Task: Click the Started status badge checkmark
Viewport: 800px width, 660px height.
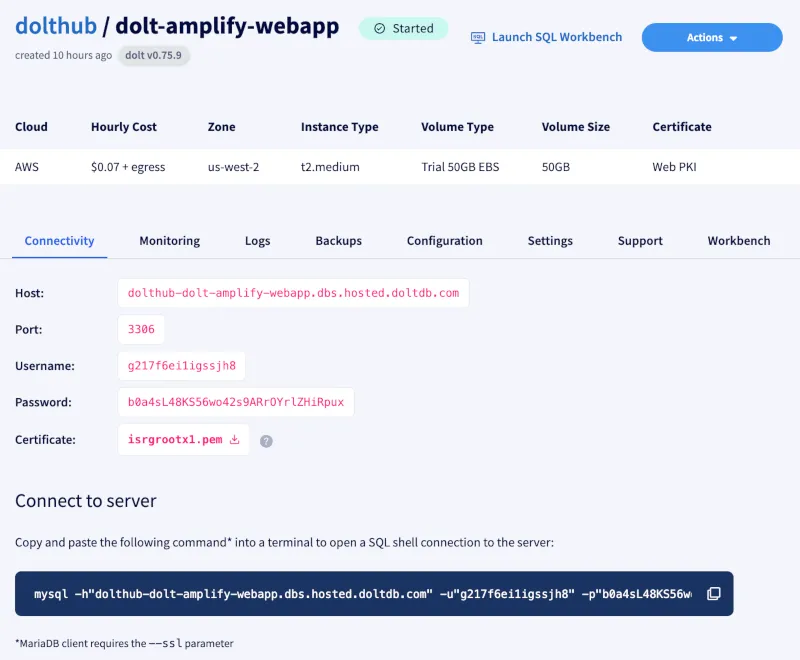Action: 381,28
